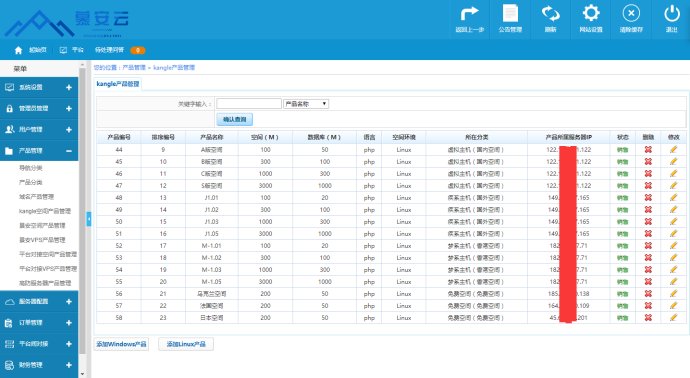Open the 产品名称 search-field dropdown
Screen dimensions: 690x378
tap(306, 104)
